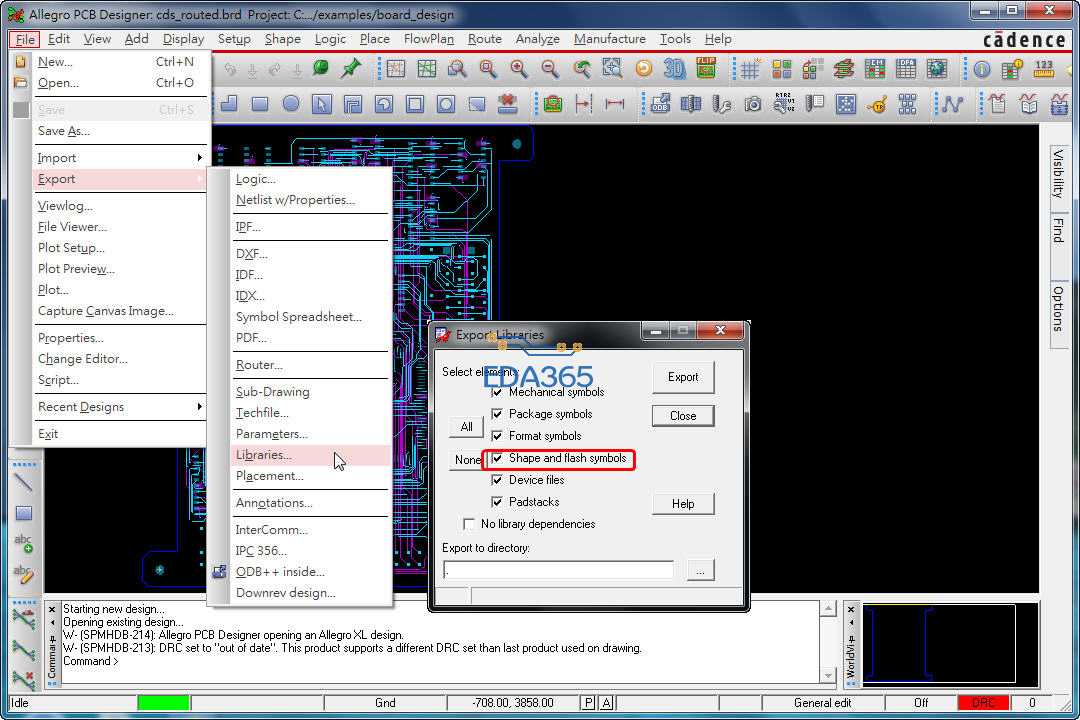
Task: Open the Manufacture menu
Action: tap(610, 39)
